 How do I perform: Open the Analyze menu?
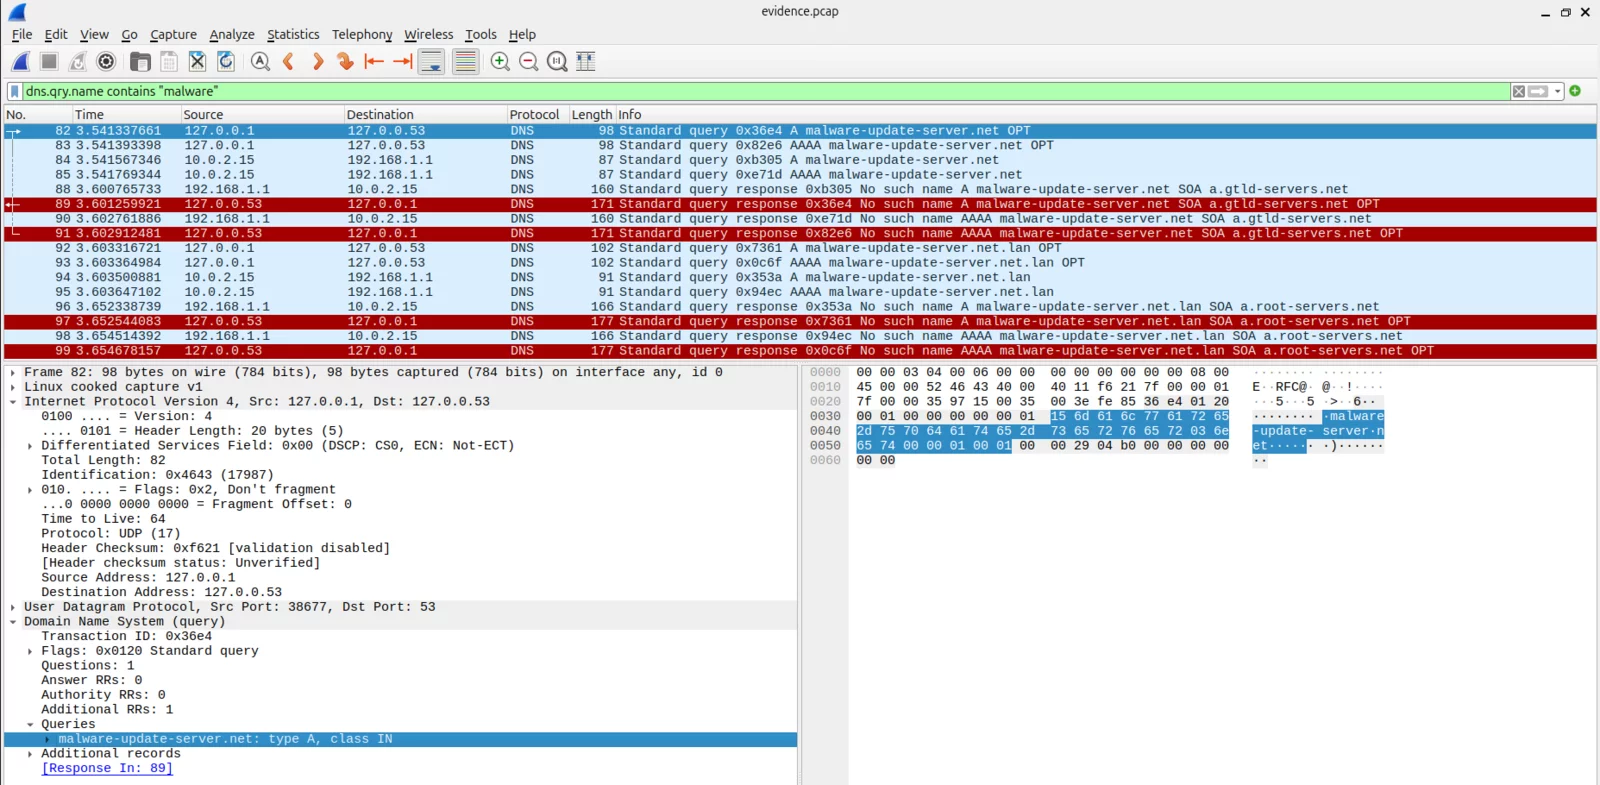click(x=231, y=34)
